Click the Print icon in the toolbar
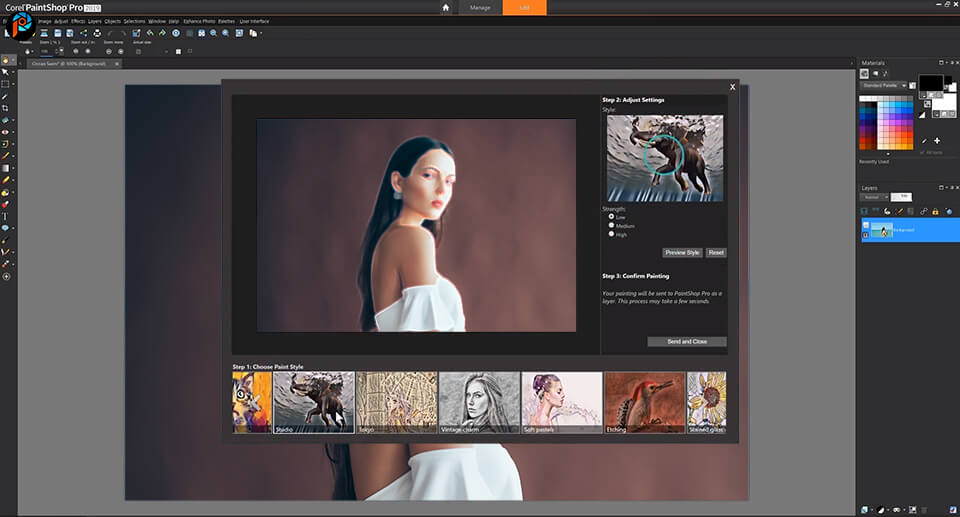The width and height of the screenshot is (960, 517). click(97, 33)
